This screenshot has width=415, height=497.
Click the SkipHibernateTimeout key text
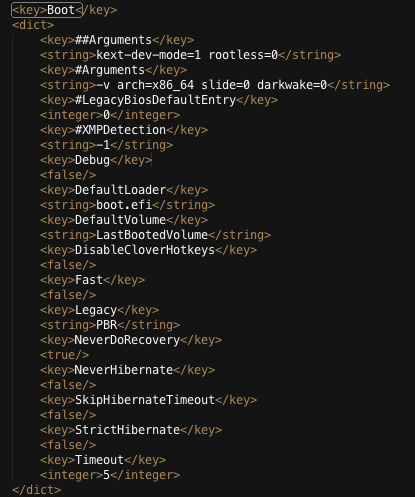(x=145, y=400)
